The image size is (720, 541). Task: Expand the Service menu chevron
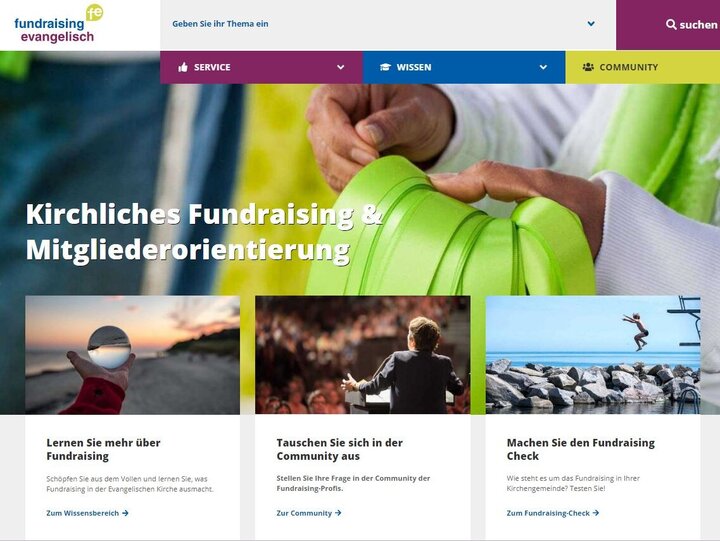[340, 68]
